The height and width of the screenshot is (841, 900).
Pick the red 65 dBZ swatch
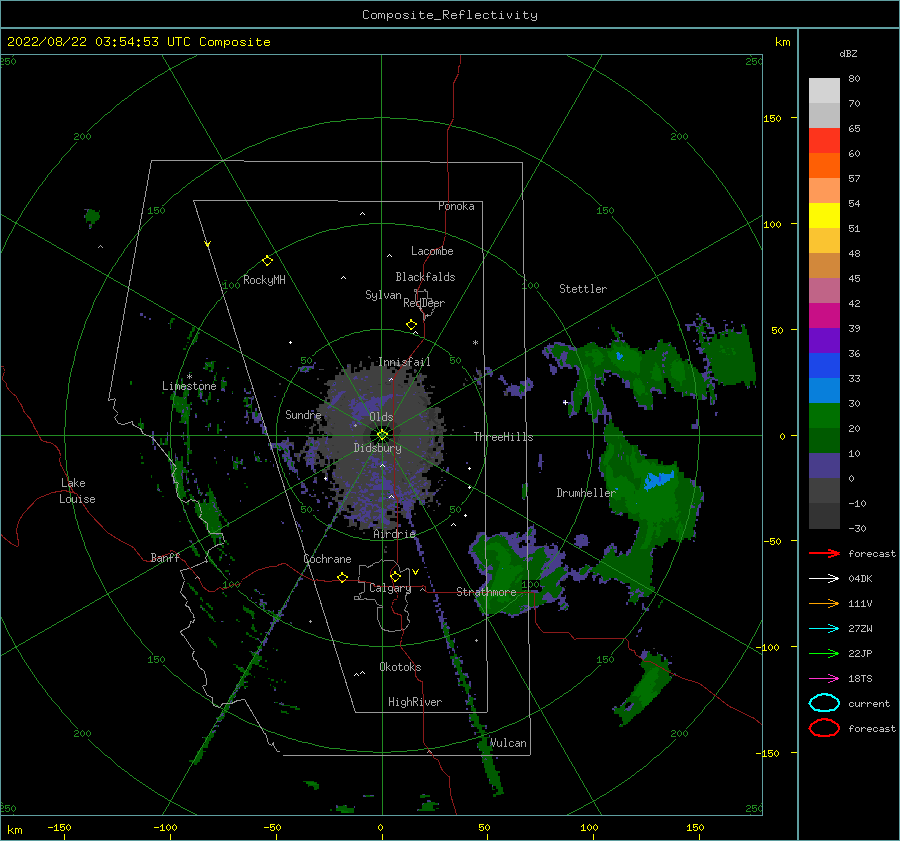point(824,141)
